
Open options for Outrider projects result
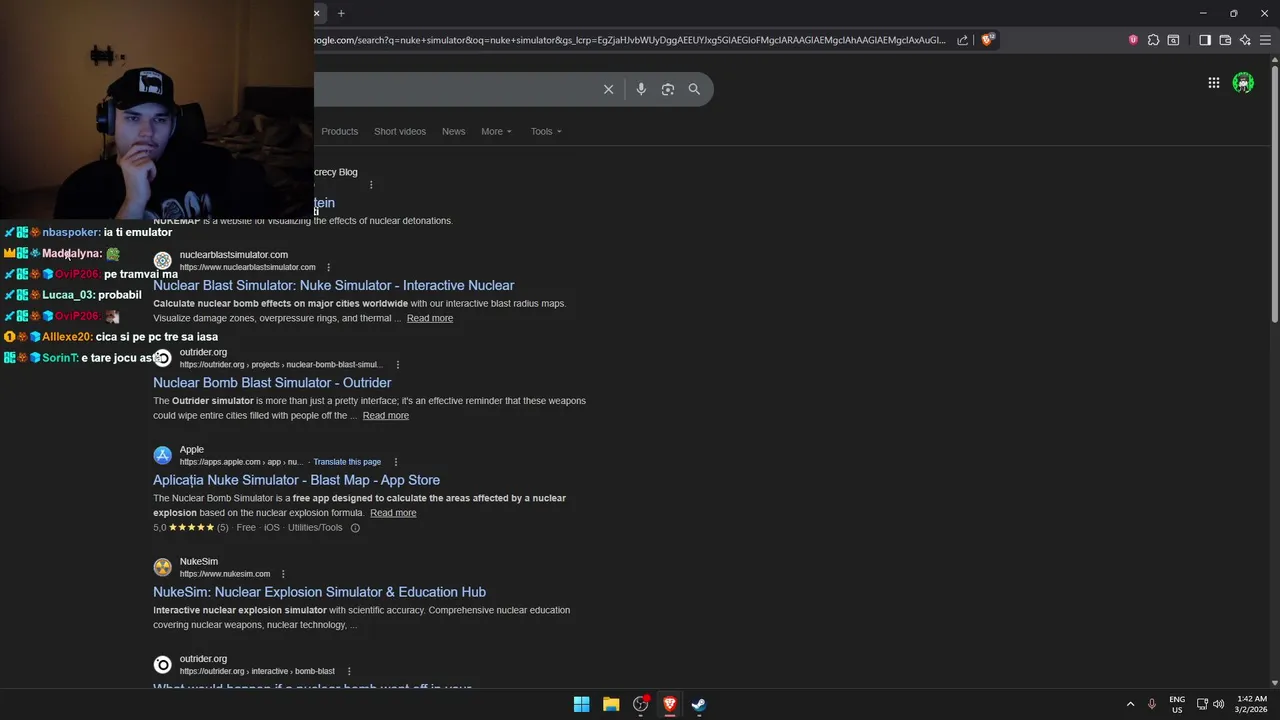[398, 364]
